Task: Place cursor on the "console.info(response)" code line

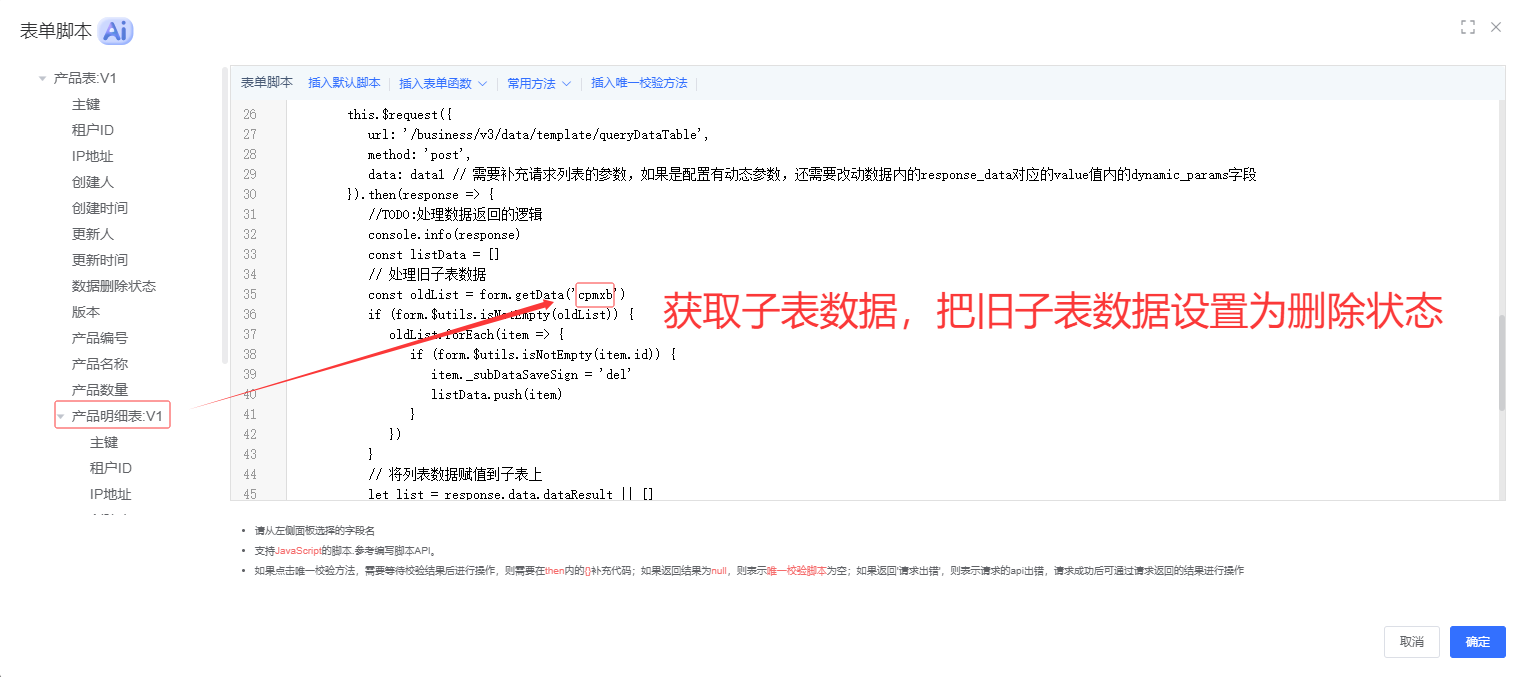Action: click(444, 234)
